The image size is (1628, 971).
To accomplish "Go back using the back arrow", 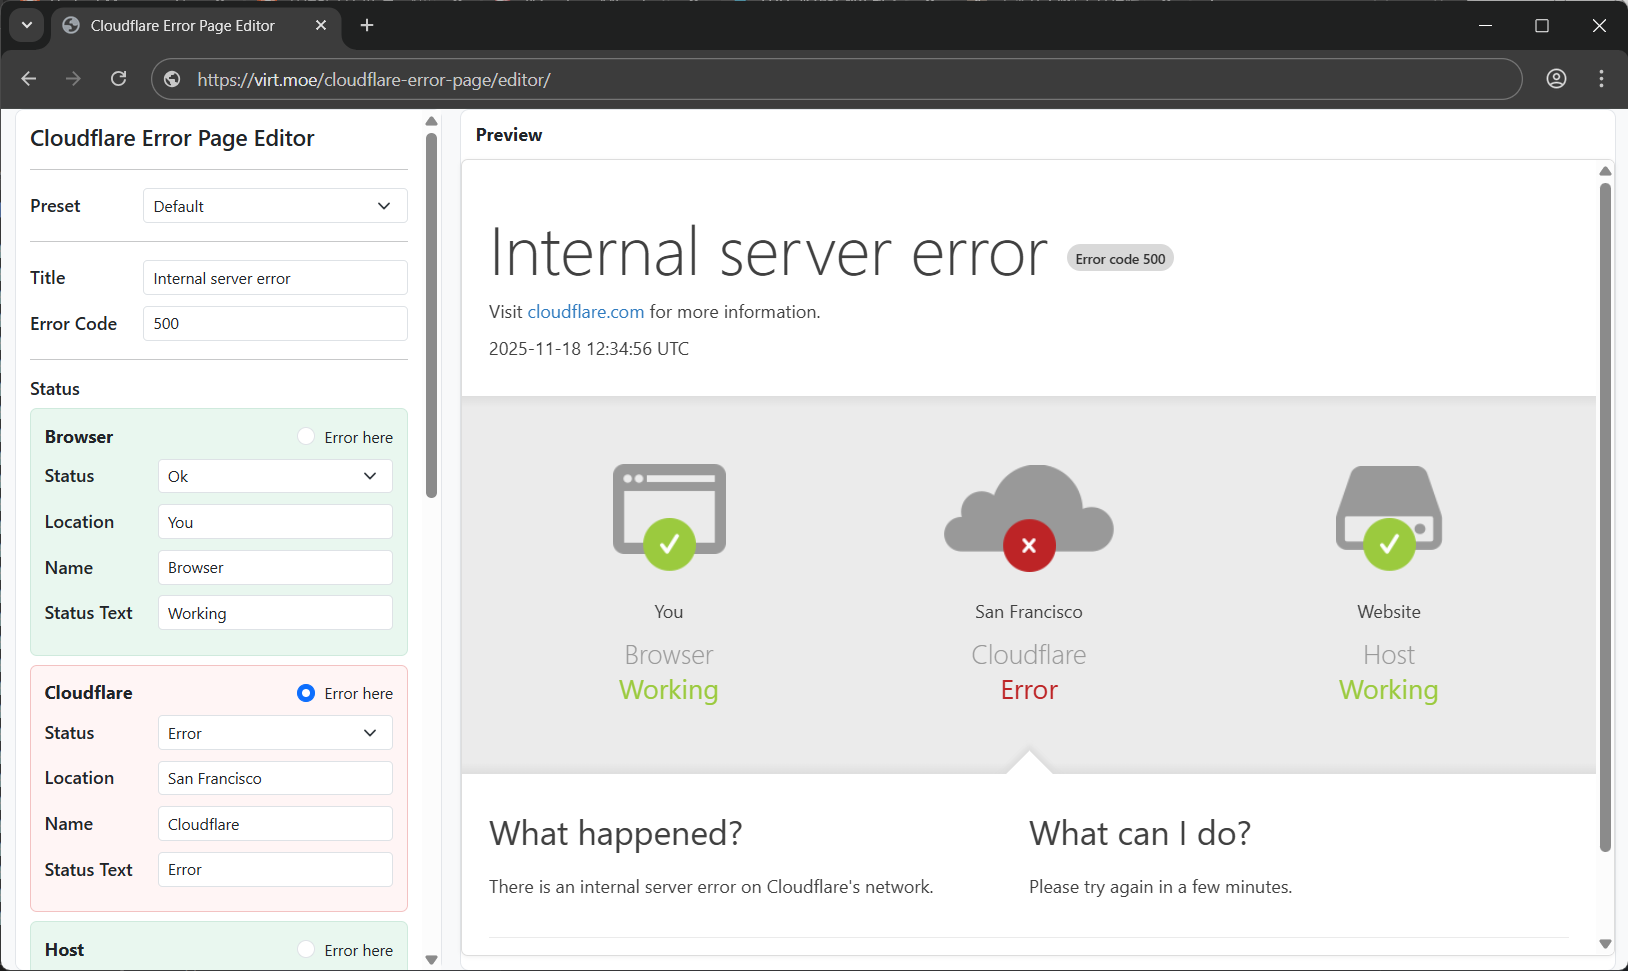I will (29, 79).
